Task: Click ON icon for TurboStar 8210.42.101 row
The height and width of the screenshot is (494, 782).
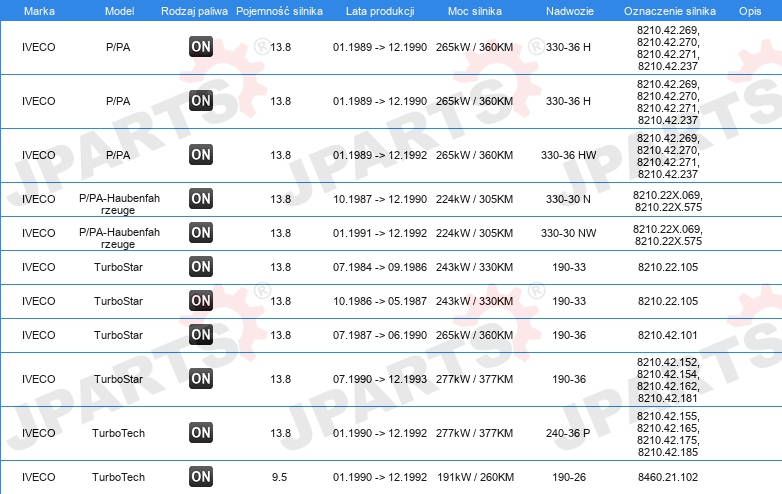Action: coord(201,334)
